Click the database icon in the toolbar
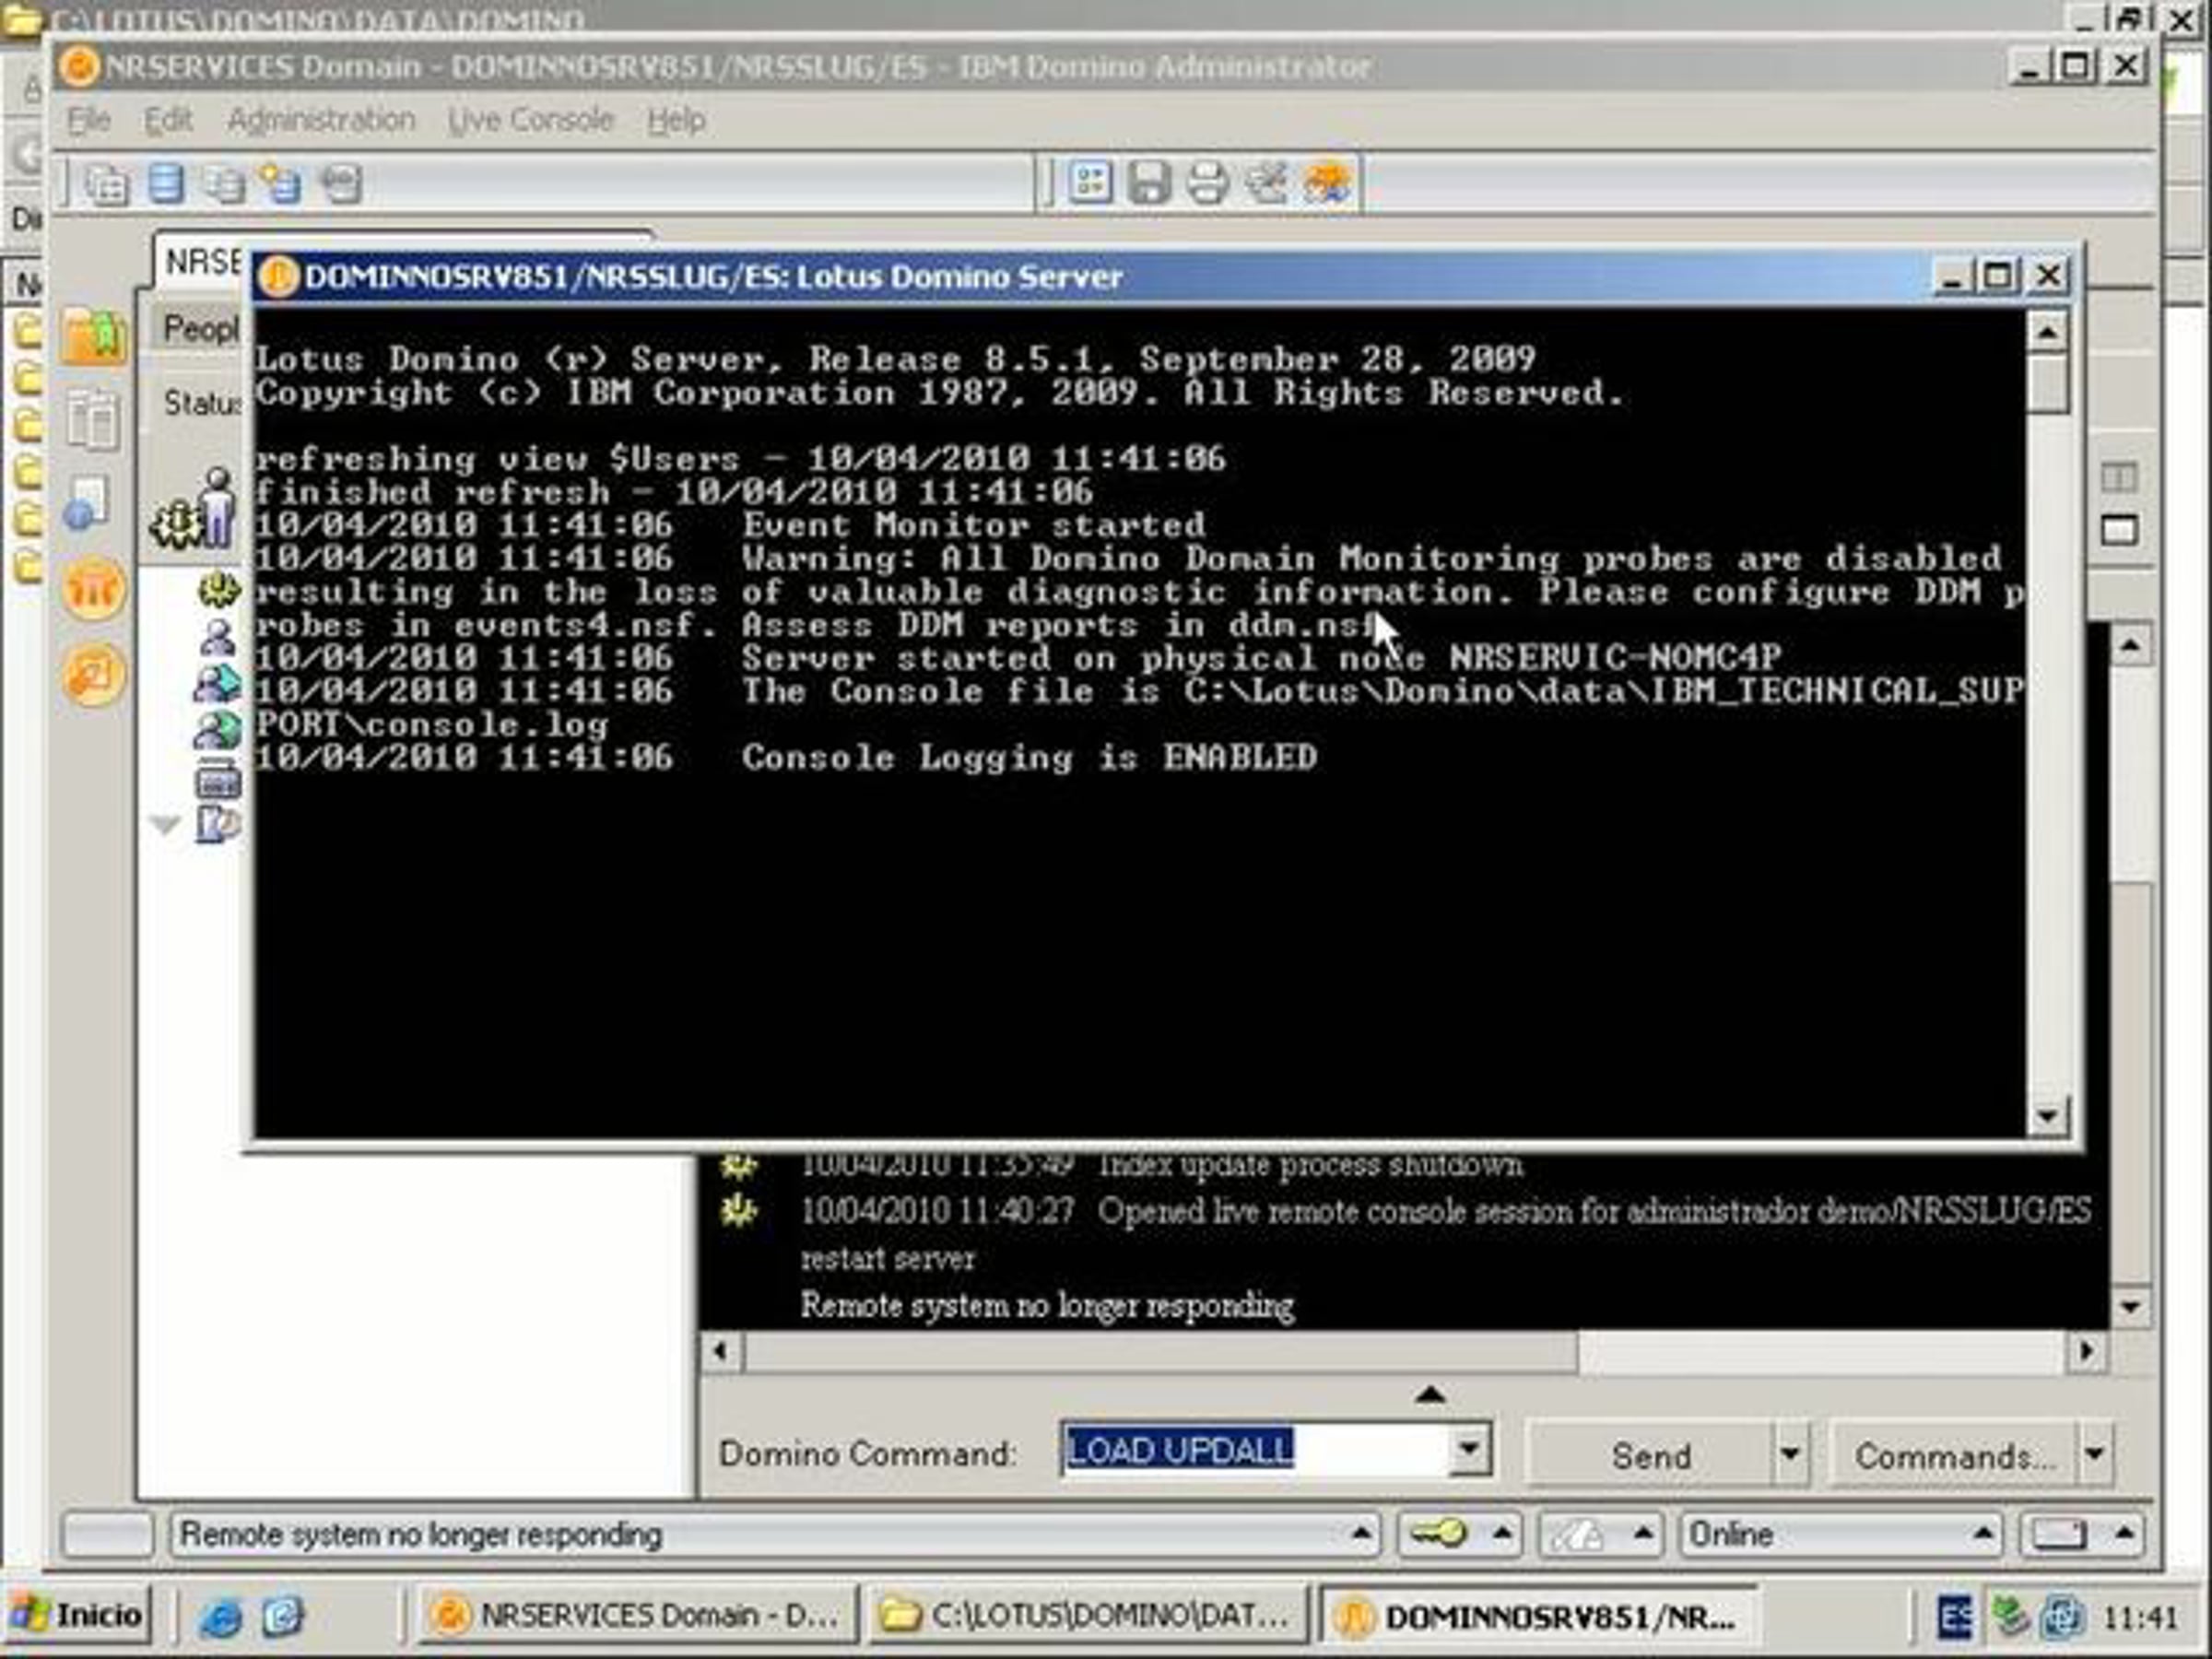The width and height of the screenshot is (2212, 1659). (x=165, y=184)
